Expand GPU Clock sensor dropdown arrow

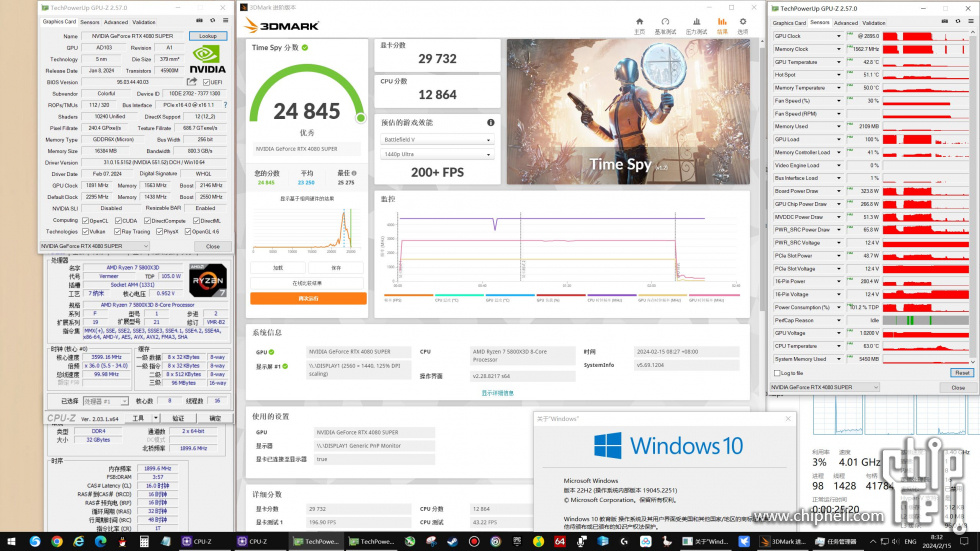pyautogui.click(x=839, y=36)
